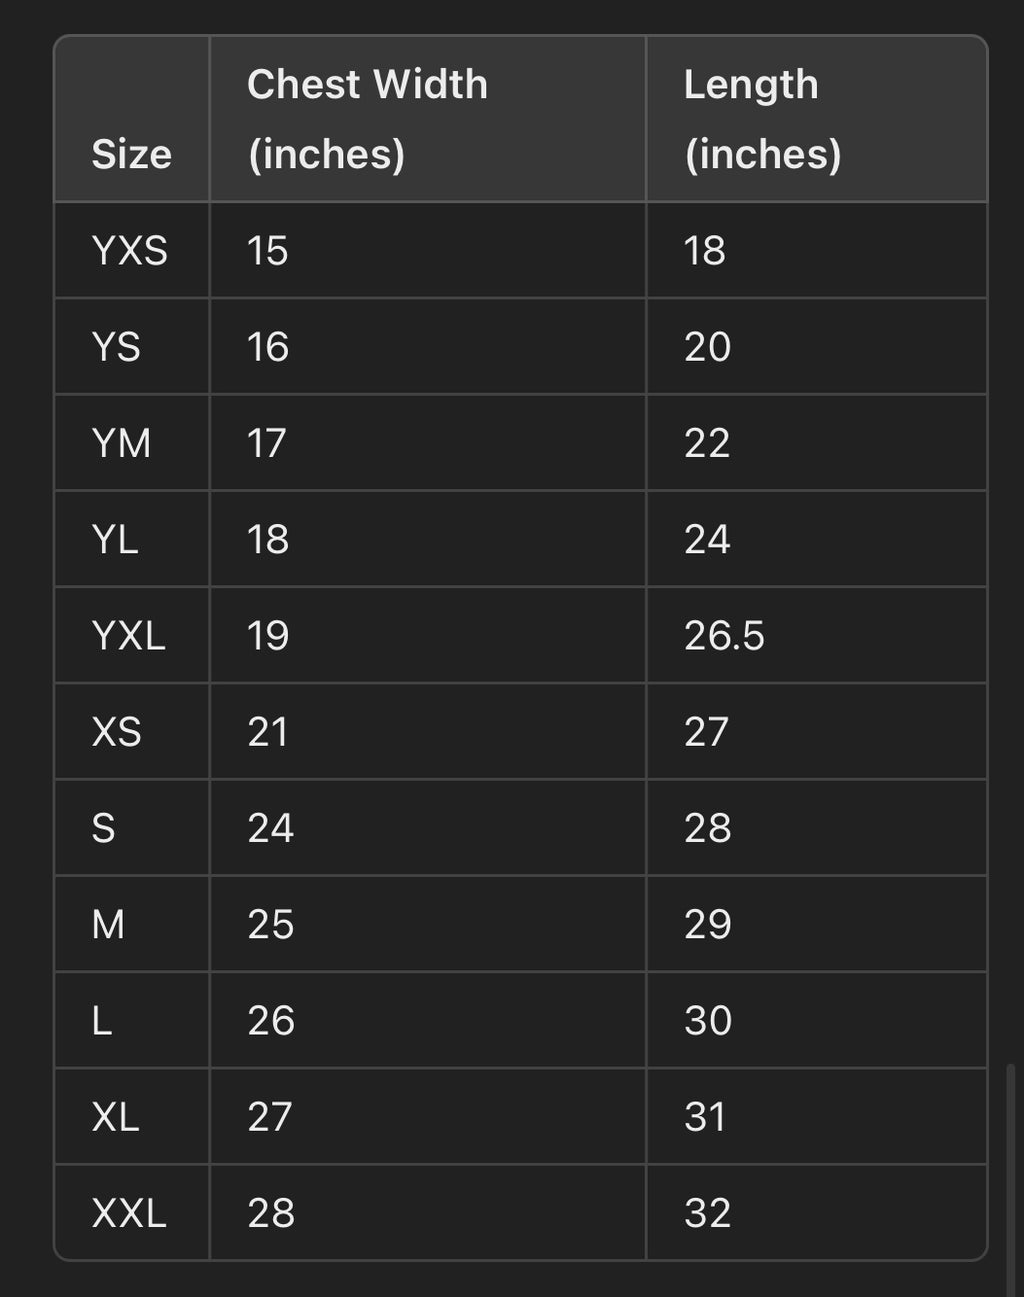This screenshot has width=1024, height=1297.
Task: Click the length value 26.5
Action: pyautogui.click(x=724, y=635)
